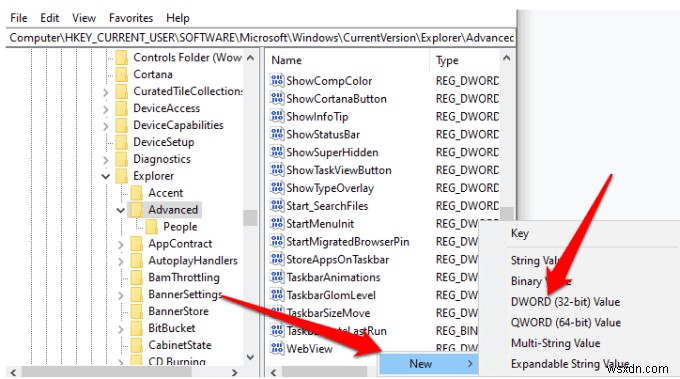The height and width of the screenshot is (379, 680).
Task: Click the BamThrottling folder icon
Action: (x=137, y=277)
